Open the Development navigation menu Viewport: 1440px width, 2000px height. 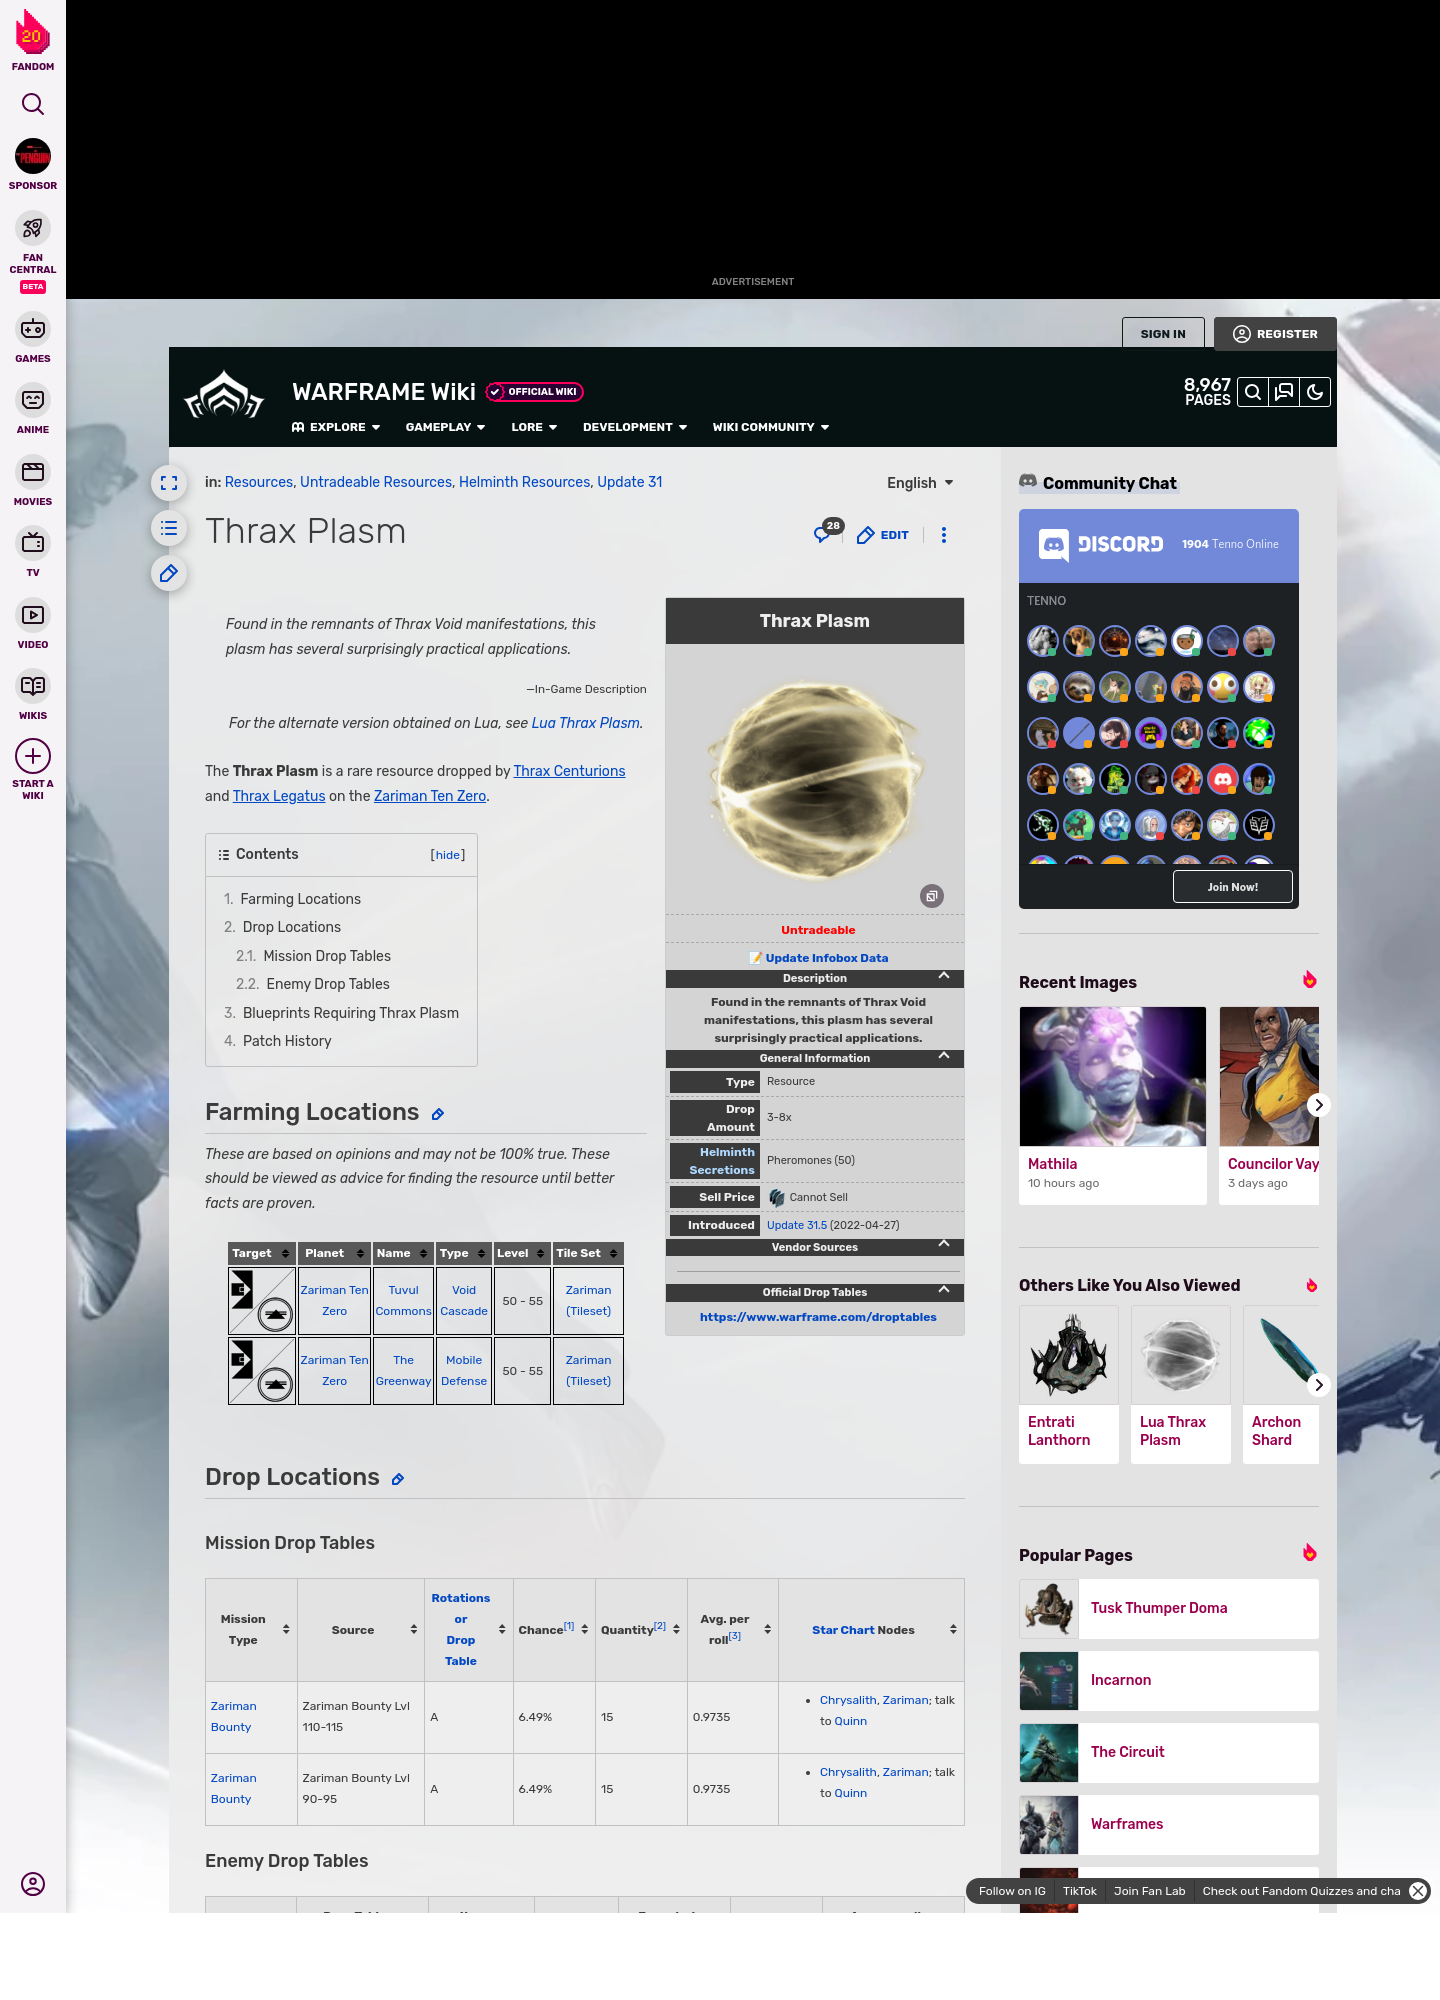tap(635, 427)
